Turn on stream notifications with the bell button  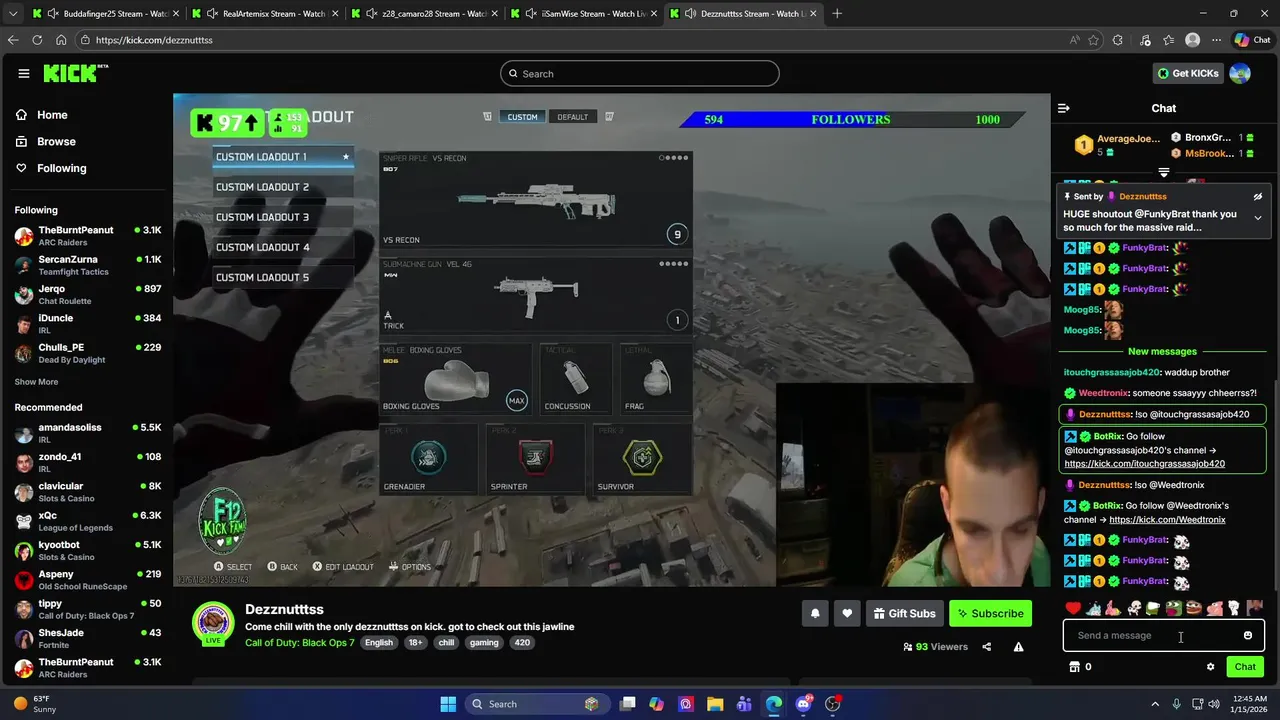tap(815, 613)
